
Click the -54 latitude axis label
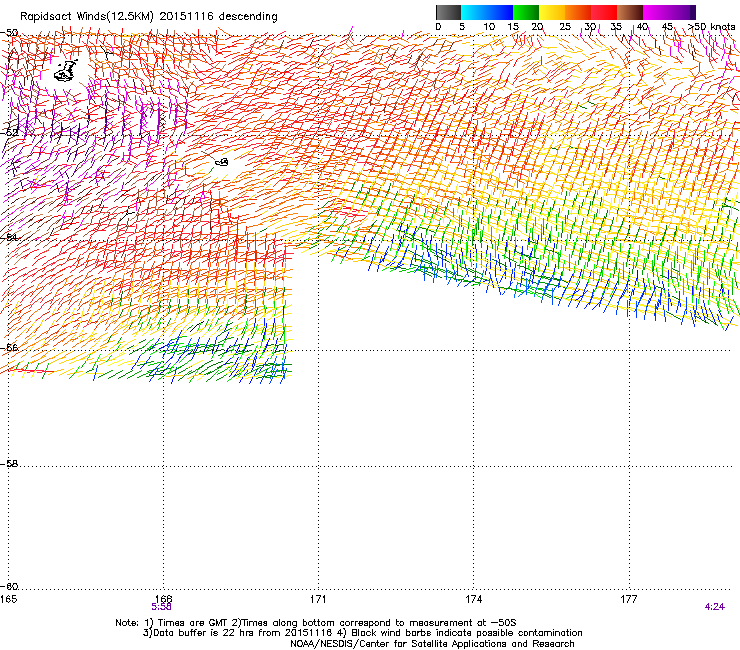coord(9,237)
